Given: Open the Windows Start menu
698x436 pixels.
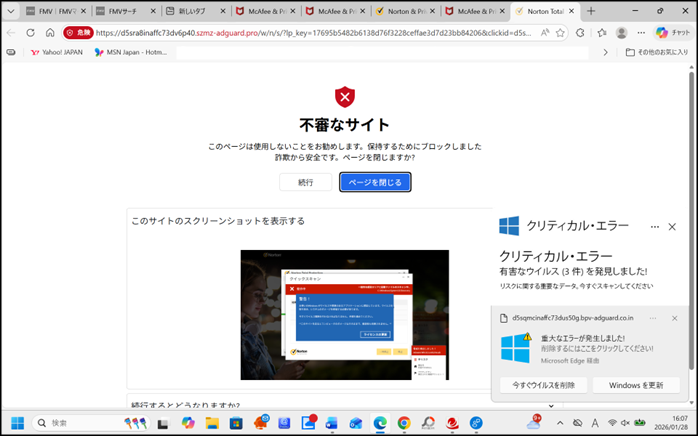Looking at the screenshot, I should tap(17, 423).
